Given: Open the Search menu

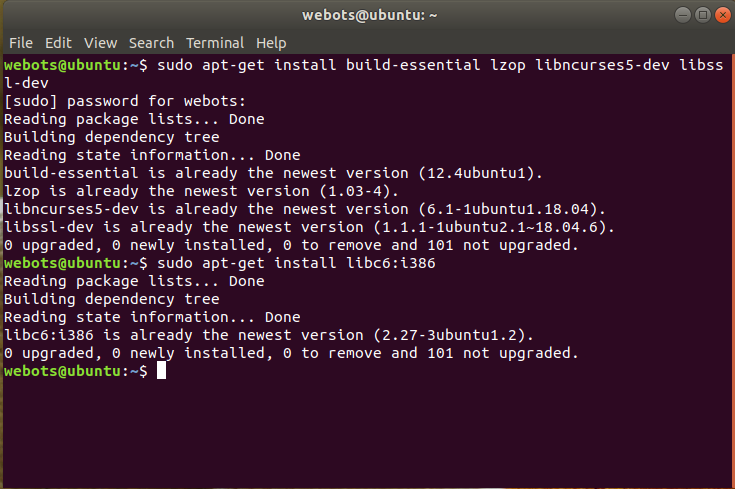Looking at the screenshot, I should coord(151,43).
